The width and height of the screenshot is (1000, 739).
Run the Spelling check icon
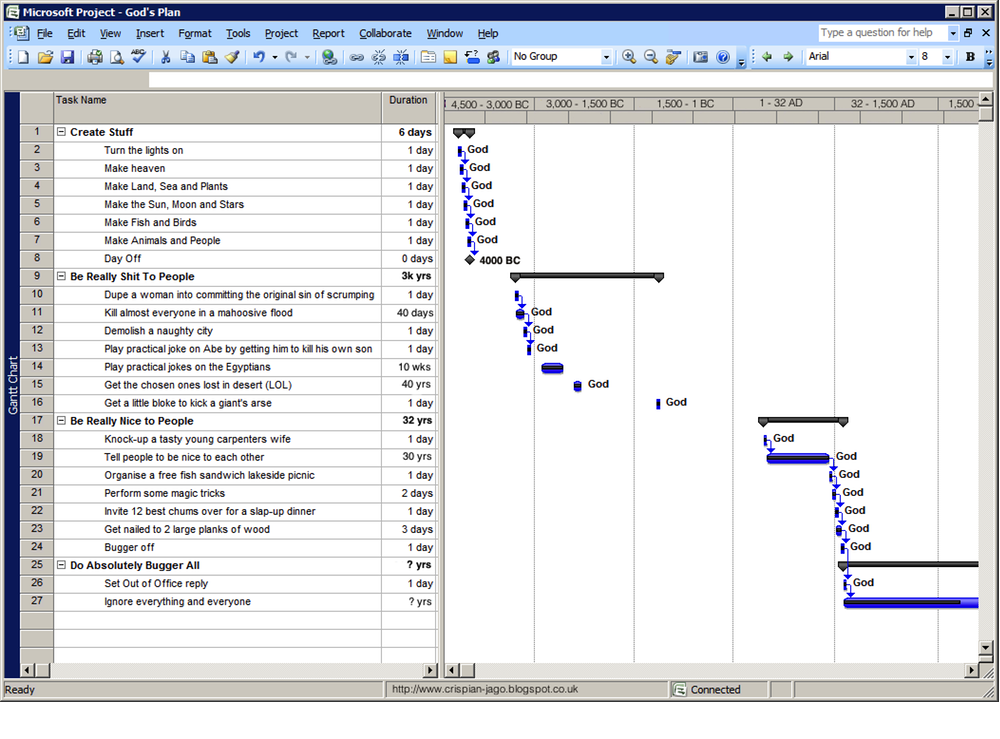click(x=138, y=57)
